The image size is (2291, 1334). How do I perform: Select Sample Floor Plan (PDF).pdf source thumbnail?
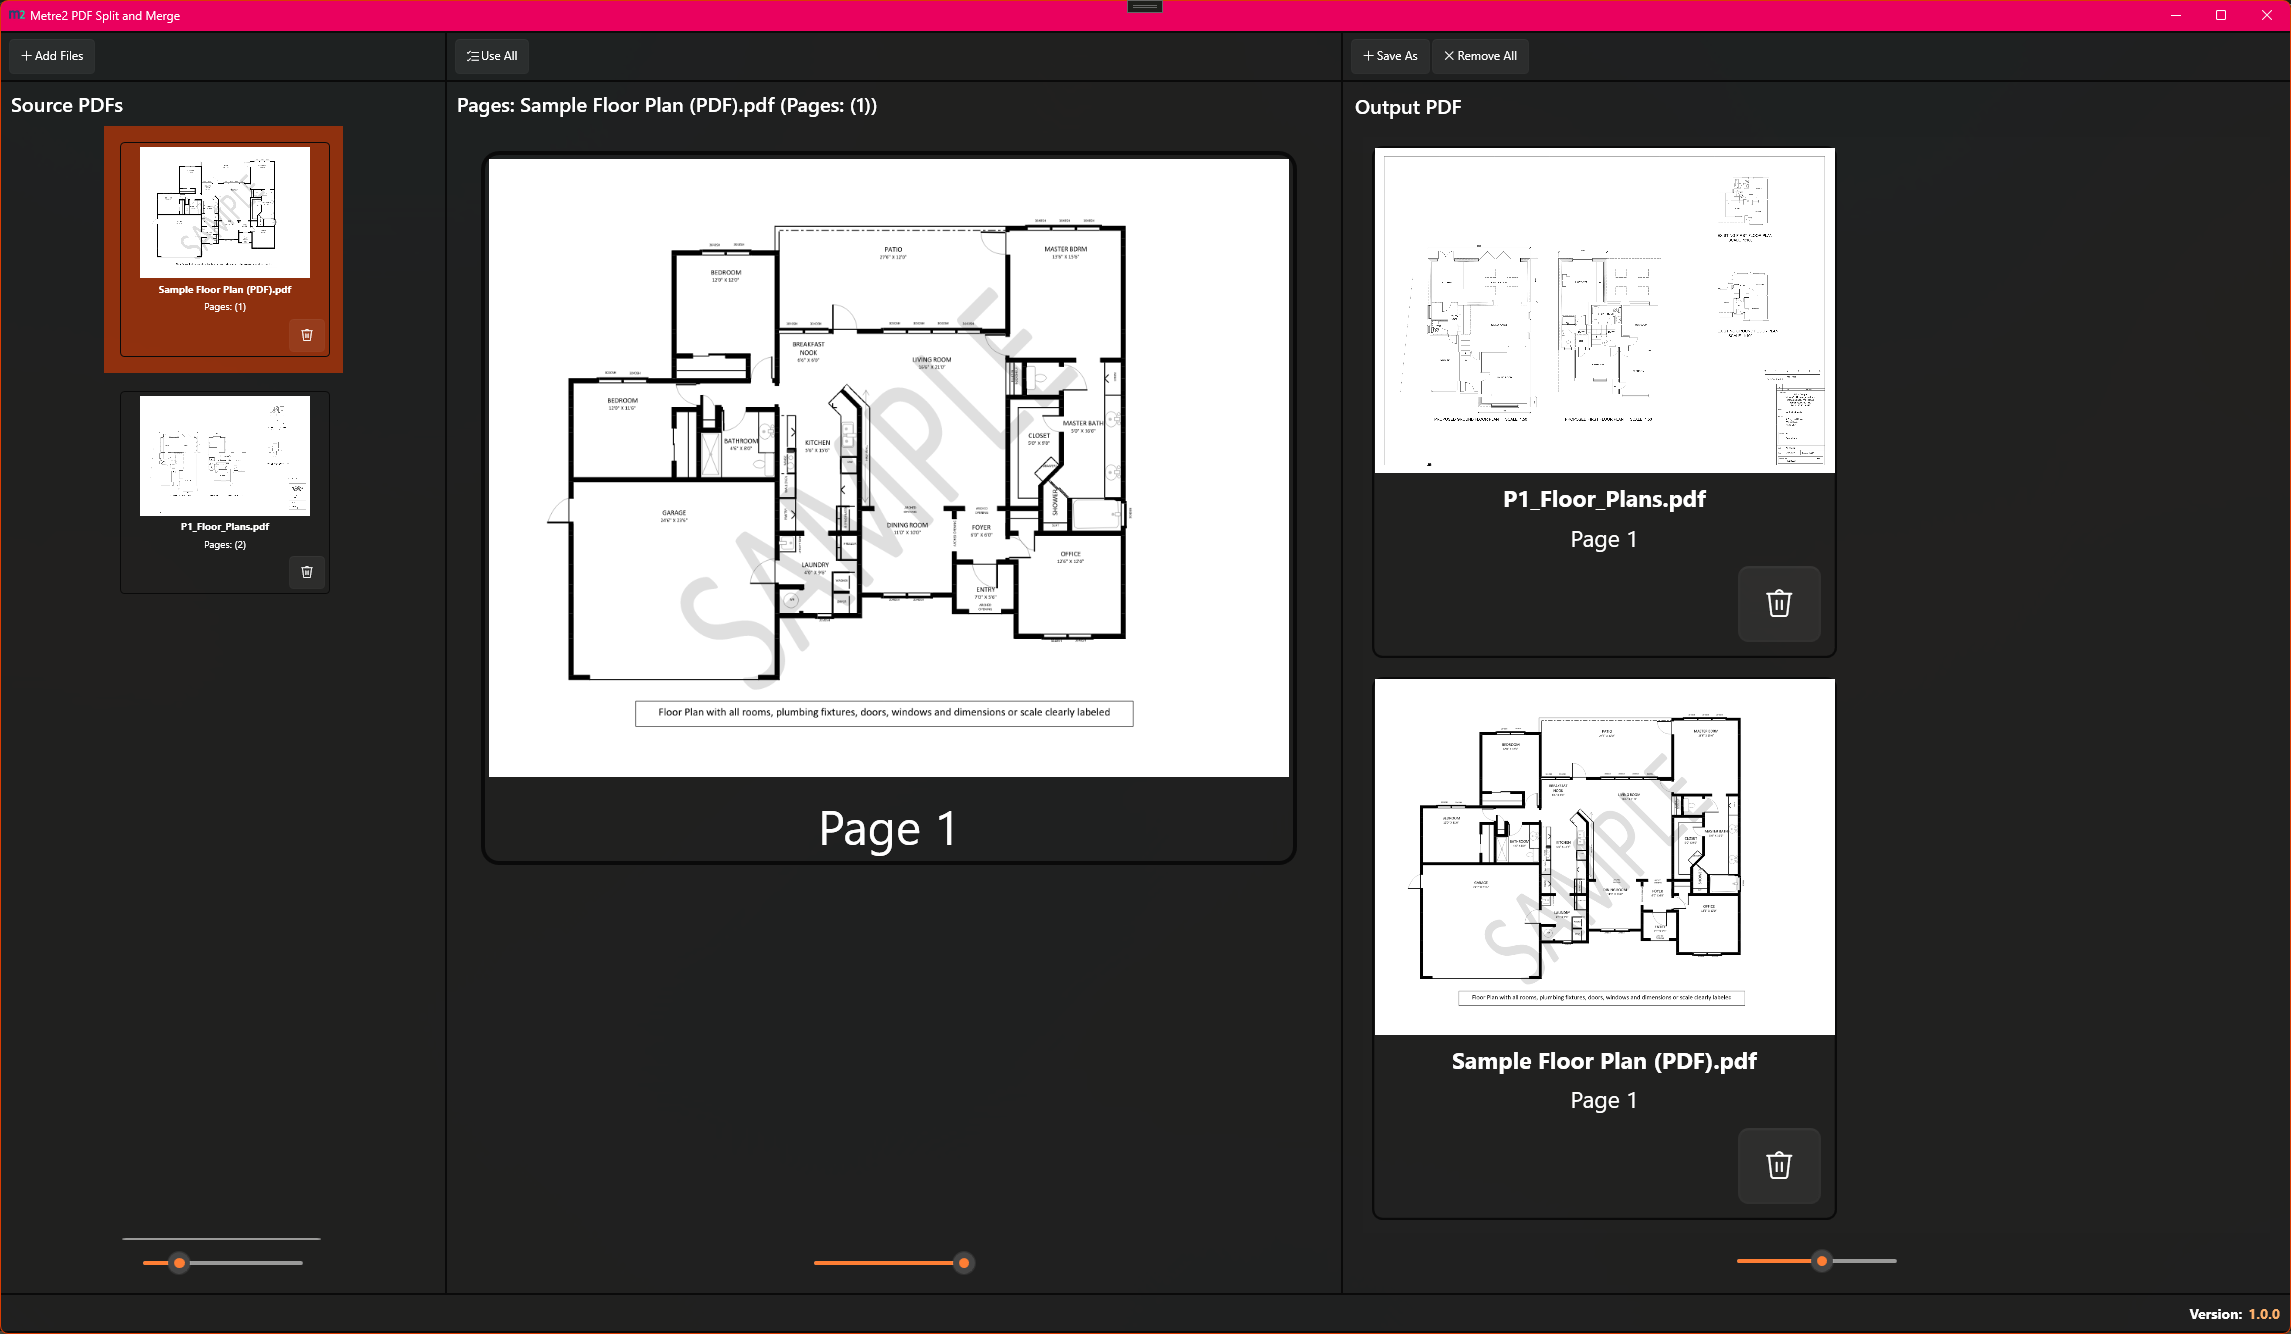point(224,213)
